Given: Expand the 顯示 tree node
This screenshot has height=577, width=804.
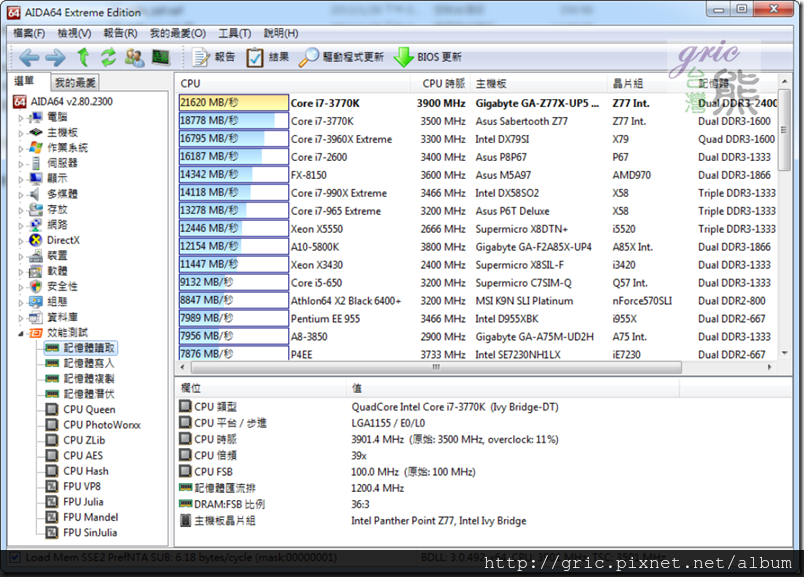Looking at the screenshot, I should (x=21, y=179).
